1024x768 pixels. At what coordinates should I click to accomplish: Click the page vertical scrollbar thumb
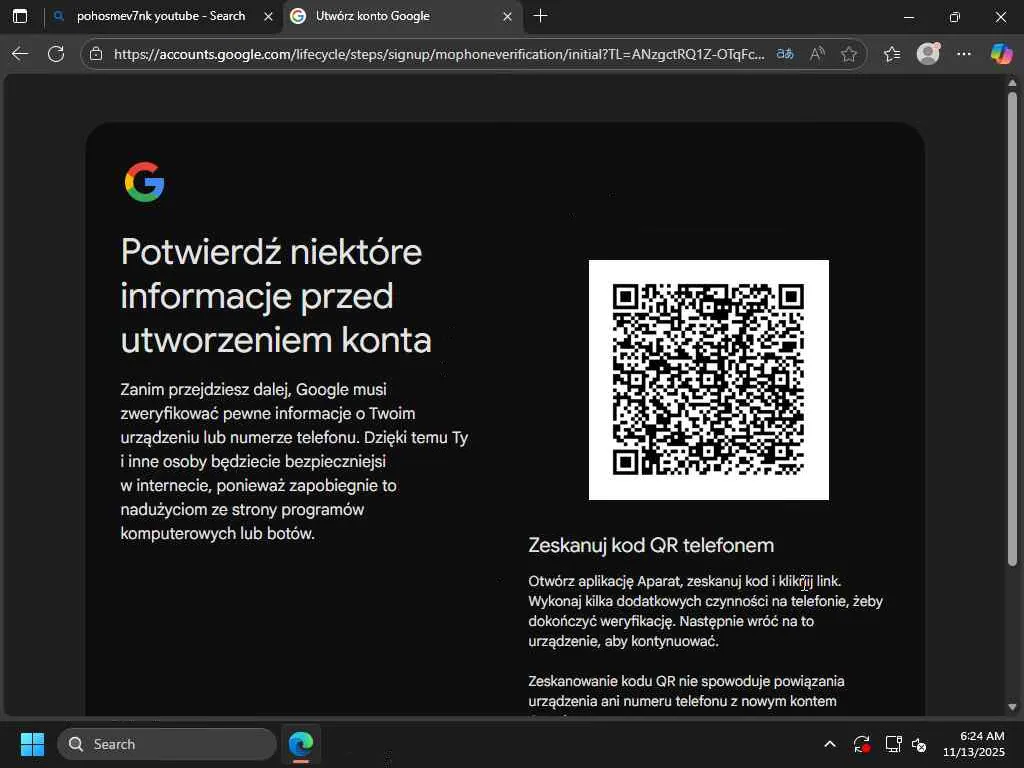(1012, 328)
